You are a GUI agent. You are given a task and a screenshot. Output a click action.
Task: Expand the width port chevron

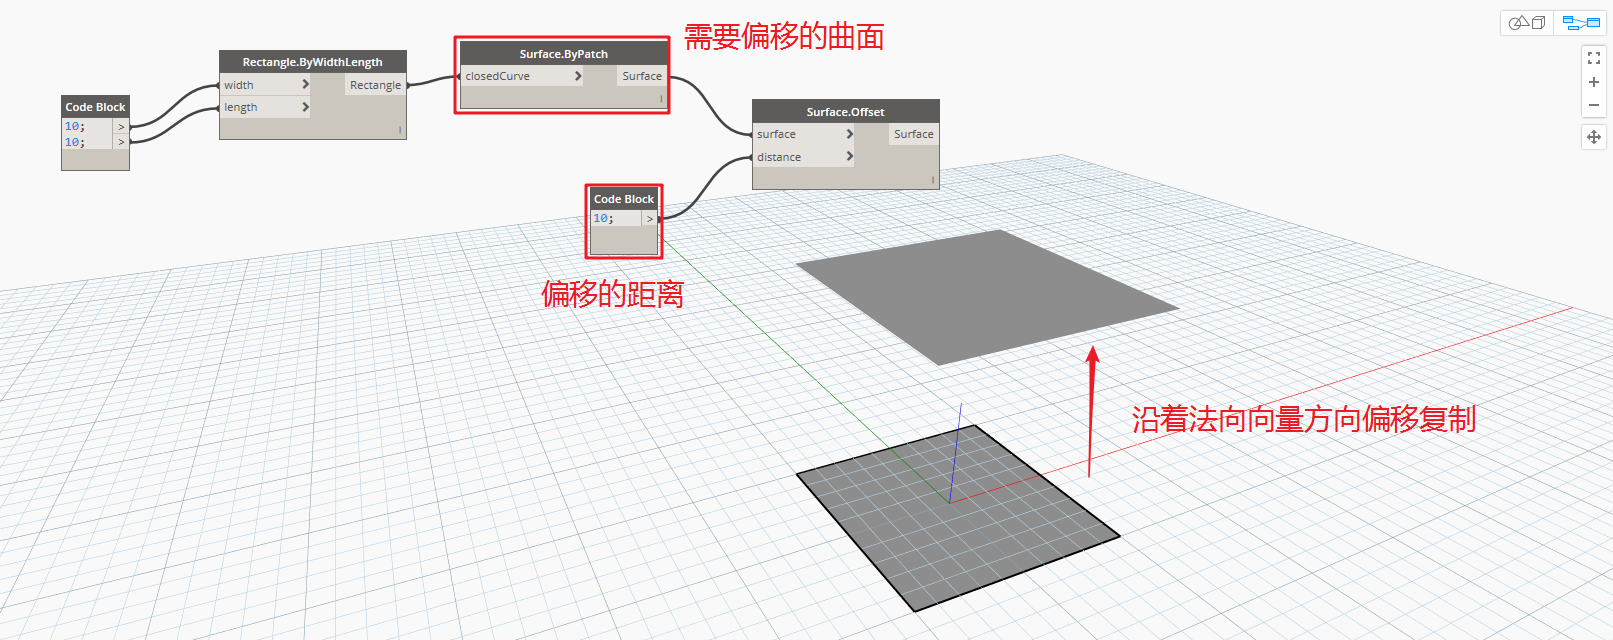click(x=305, y=85)
